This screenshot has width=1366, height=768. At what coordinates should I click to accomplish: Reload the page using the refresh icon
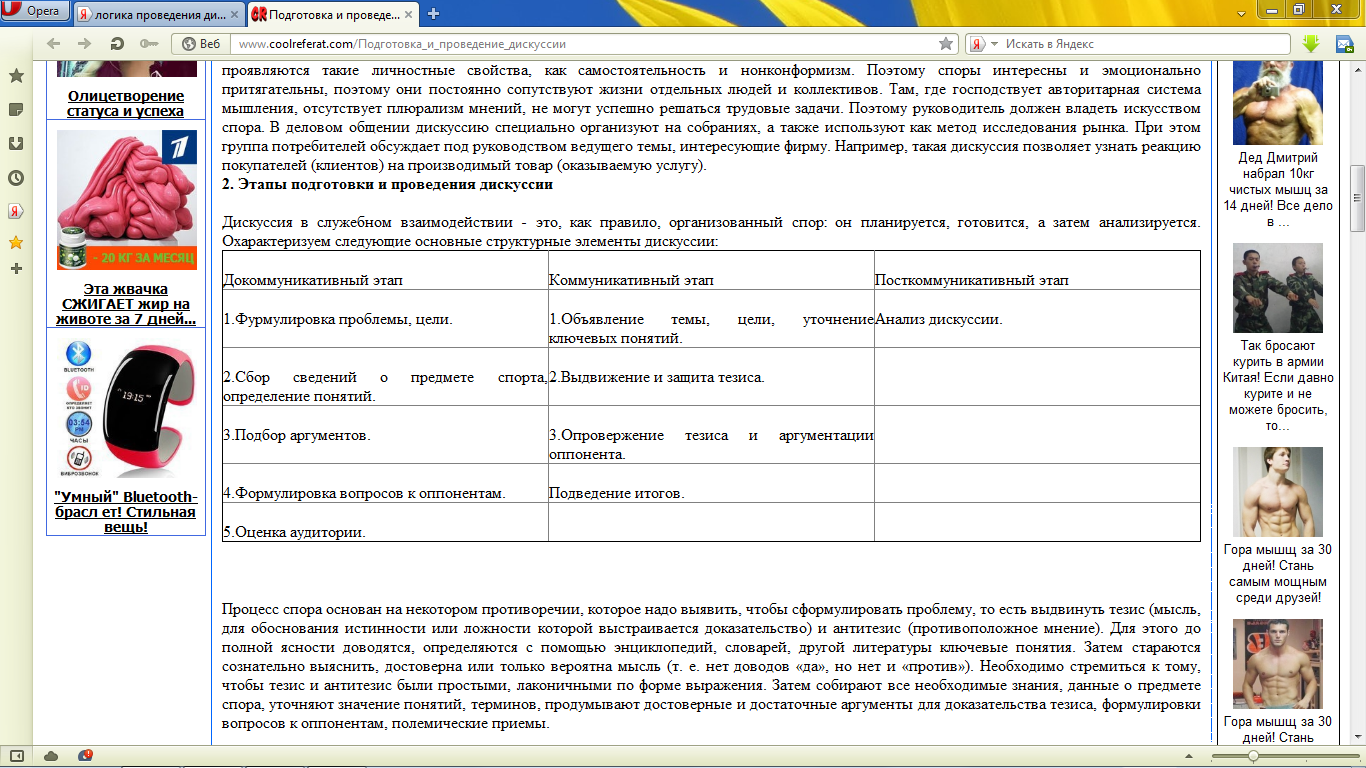click(117, 44)
